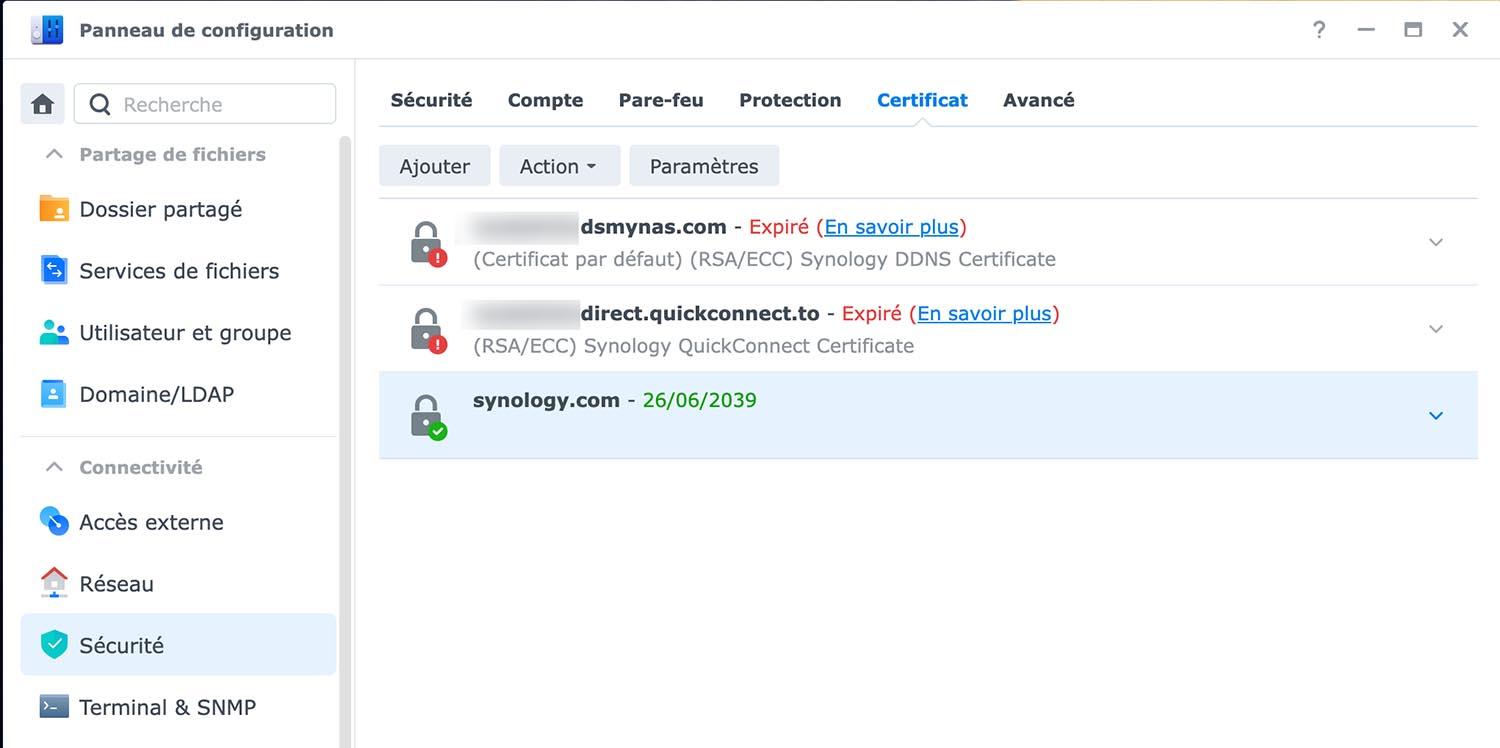Minimize the Panneau de configuration window
Image resolution: width=1500 pixels, height=748 pixels.
pos(1366,30)
